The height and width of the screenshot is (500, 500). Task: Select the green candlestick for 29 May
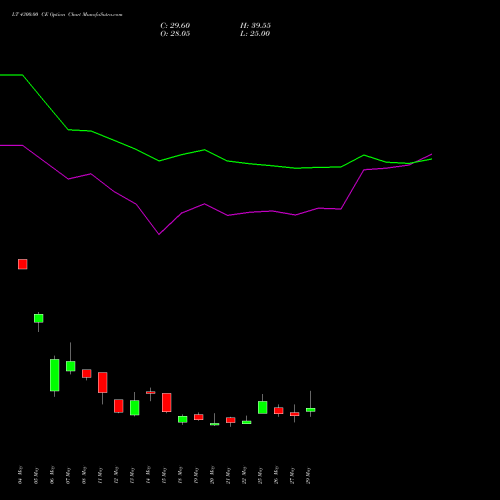(x=311, y=410)
